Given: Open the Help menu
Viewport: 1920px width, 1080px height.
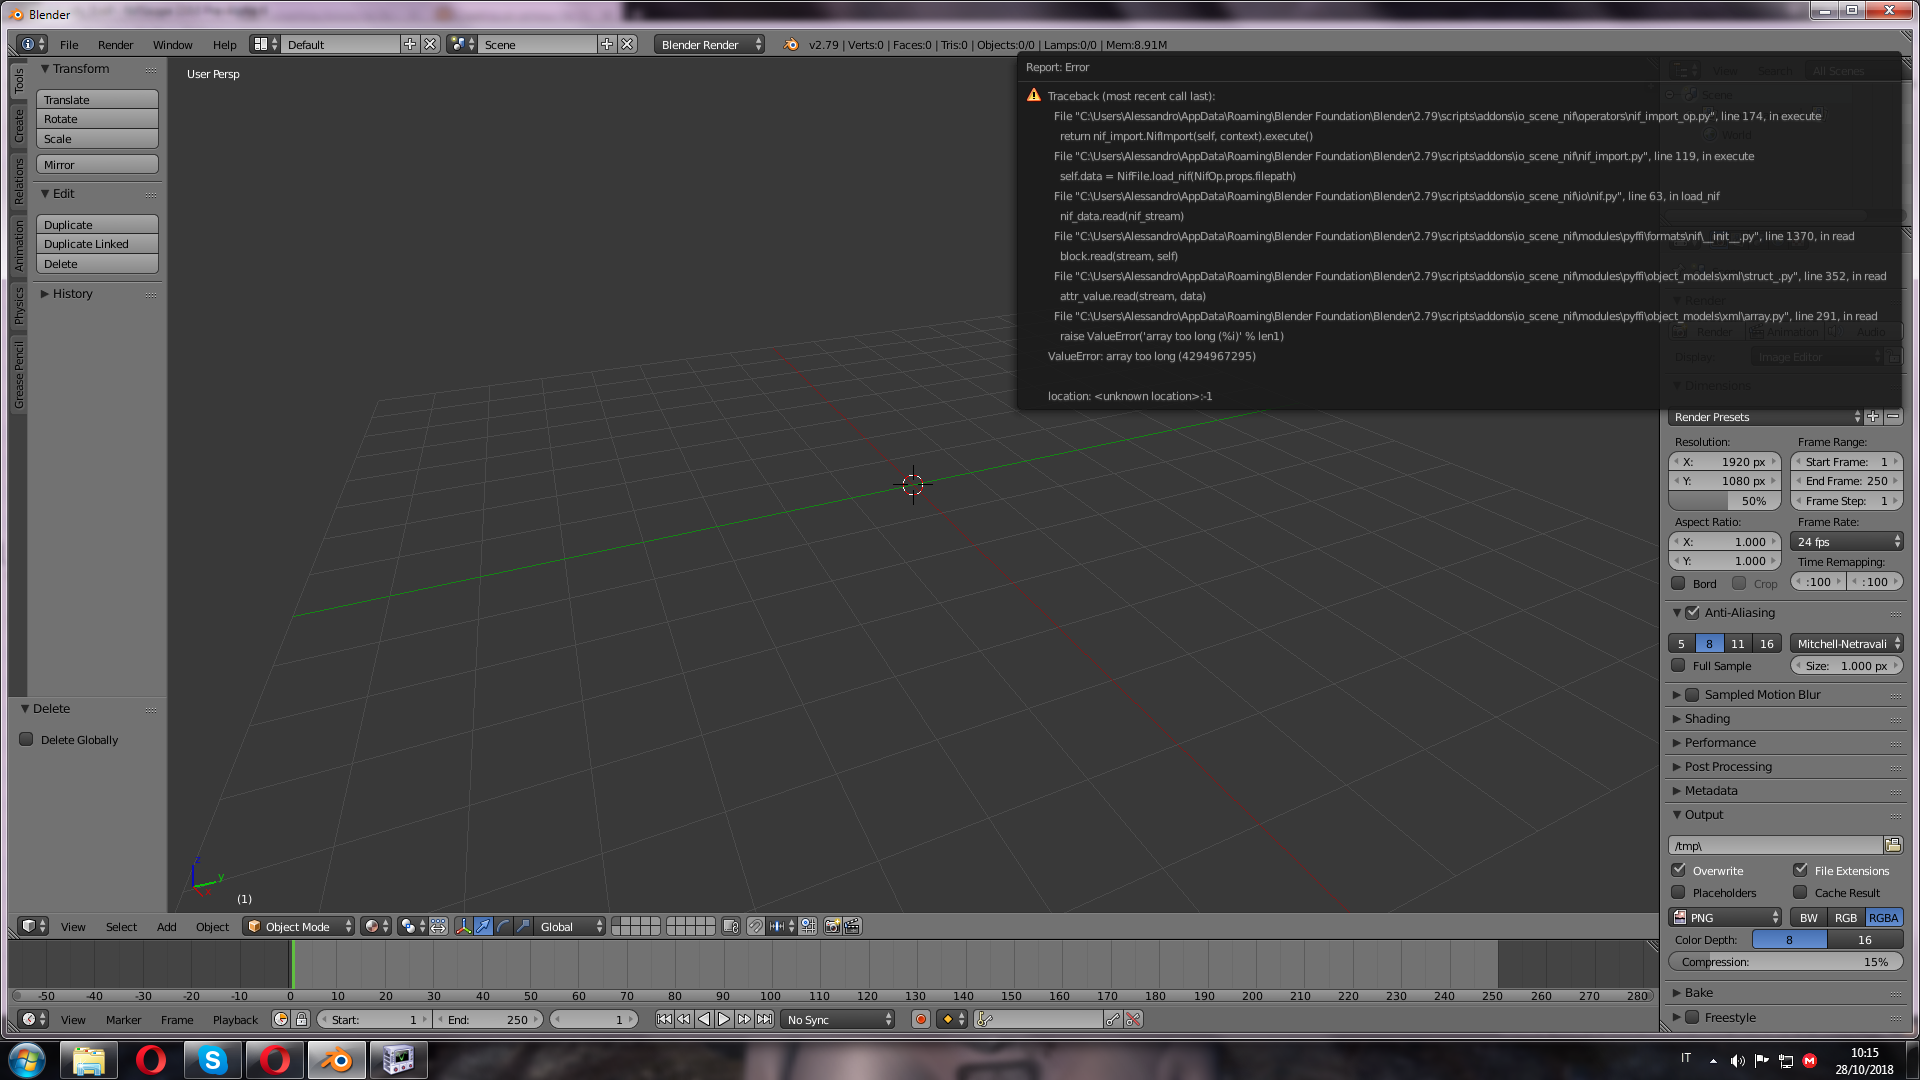Looking at the screenshot, I should point(225,44).
